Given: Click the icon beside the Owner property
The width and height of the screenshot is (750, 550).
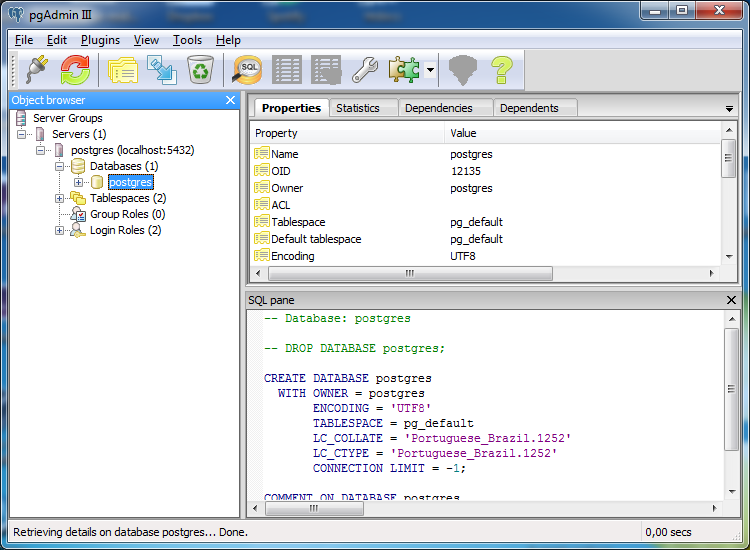Looking at the screenshot, I should click(x=262, y=187).
